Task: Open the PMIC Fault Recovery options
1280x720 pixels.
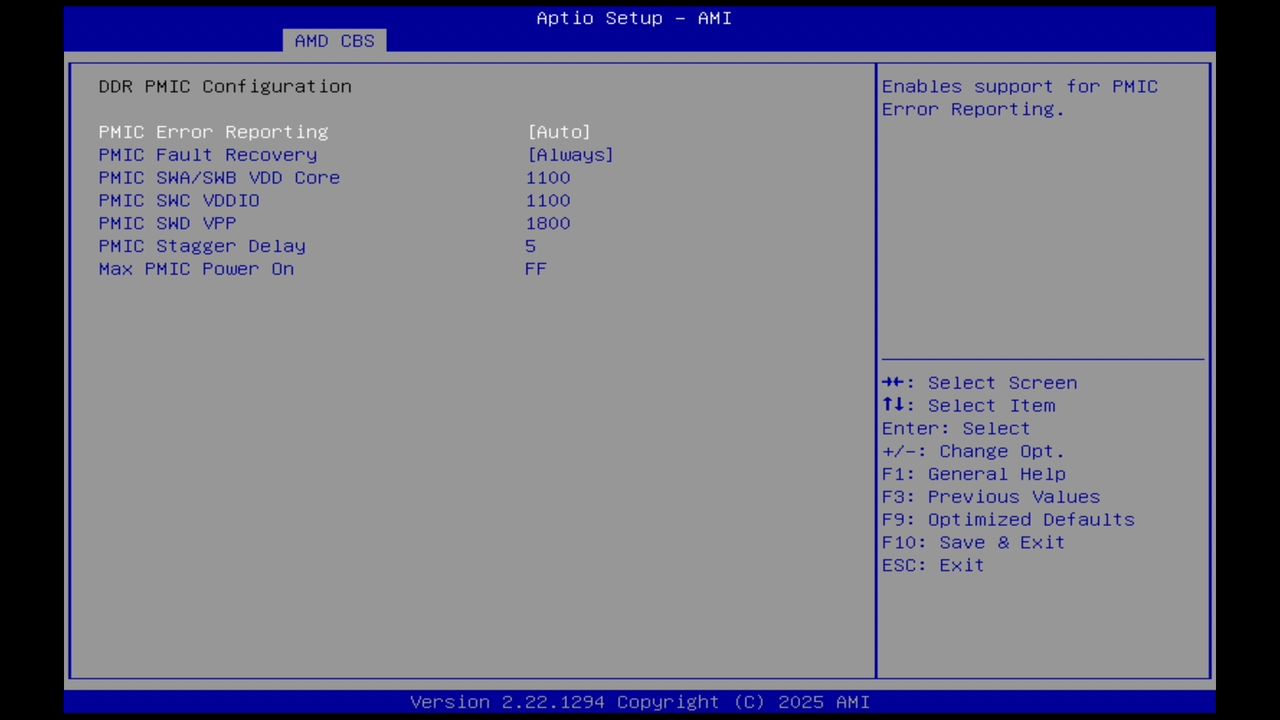Action: [207, 154]
